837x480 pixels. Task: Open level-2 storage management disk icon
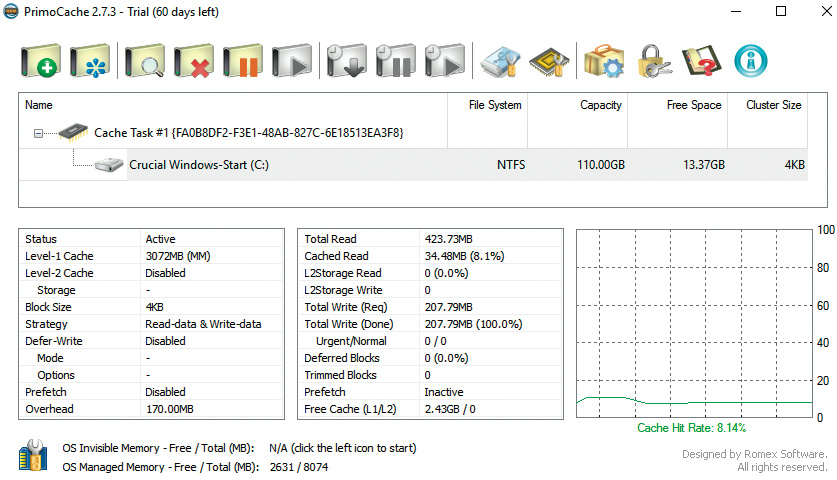tap(500, 61)
